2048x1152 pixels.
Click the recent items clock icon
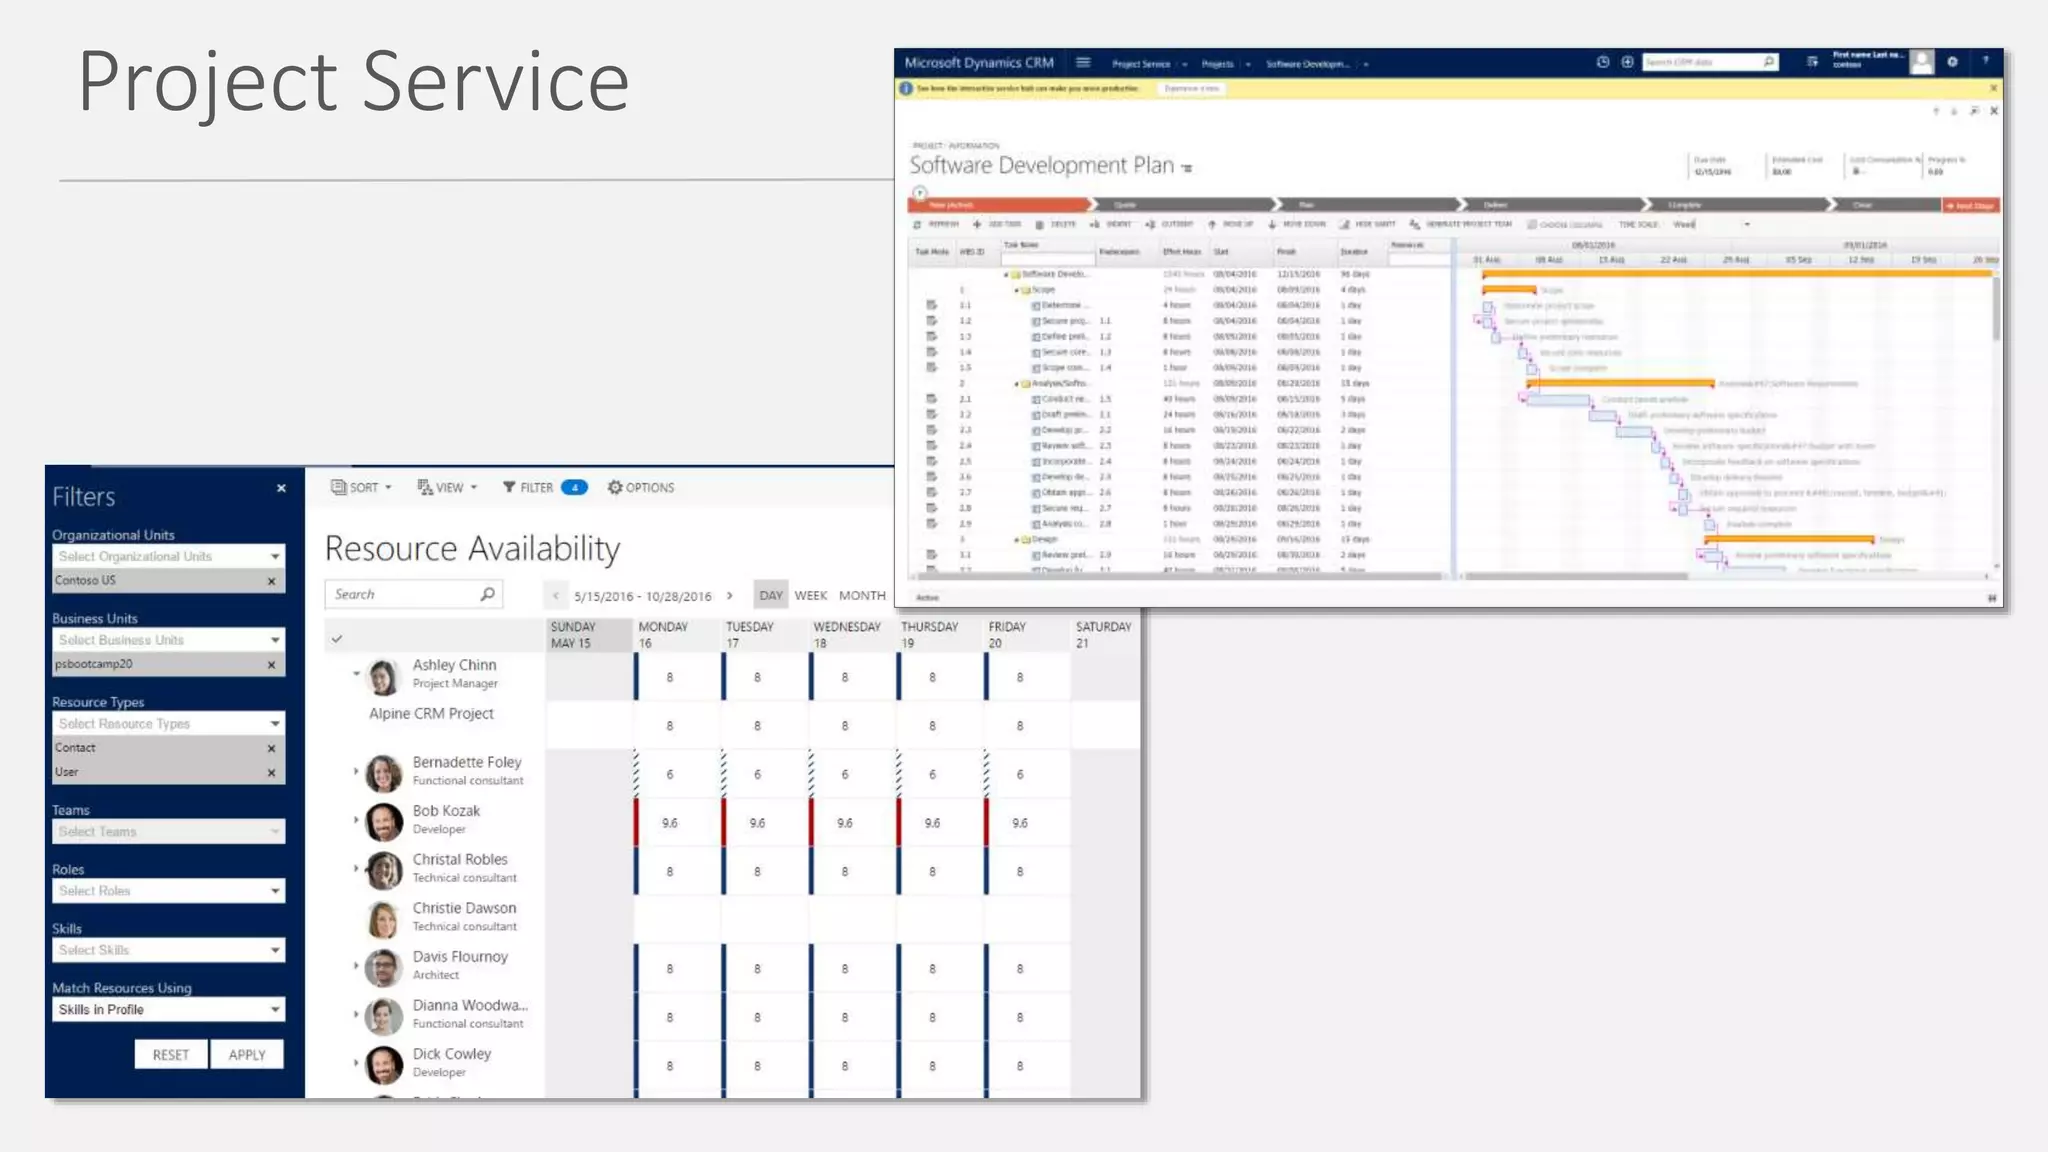pyautogui.click(x=1603, y=62)
